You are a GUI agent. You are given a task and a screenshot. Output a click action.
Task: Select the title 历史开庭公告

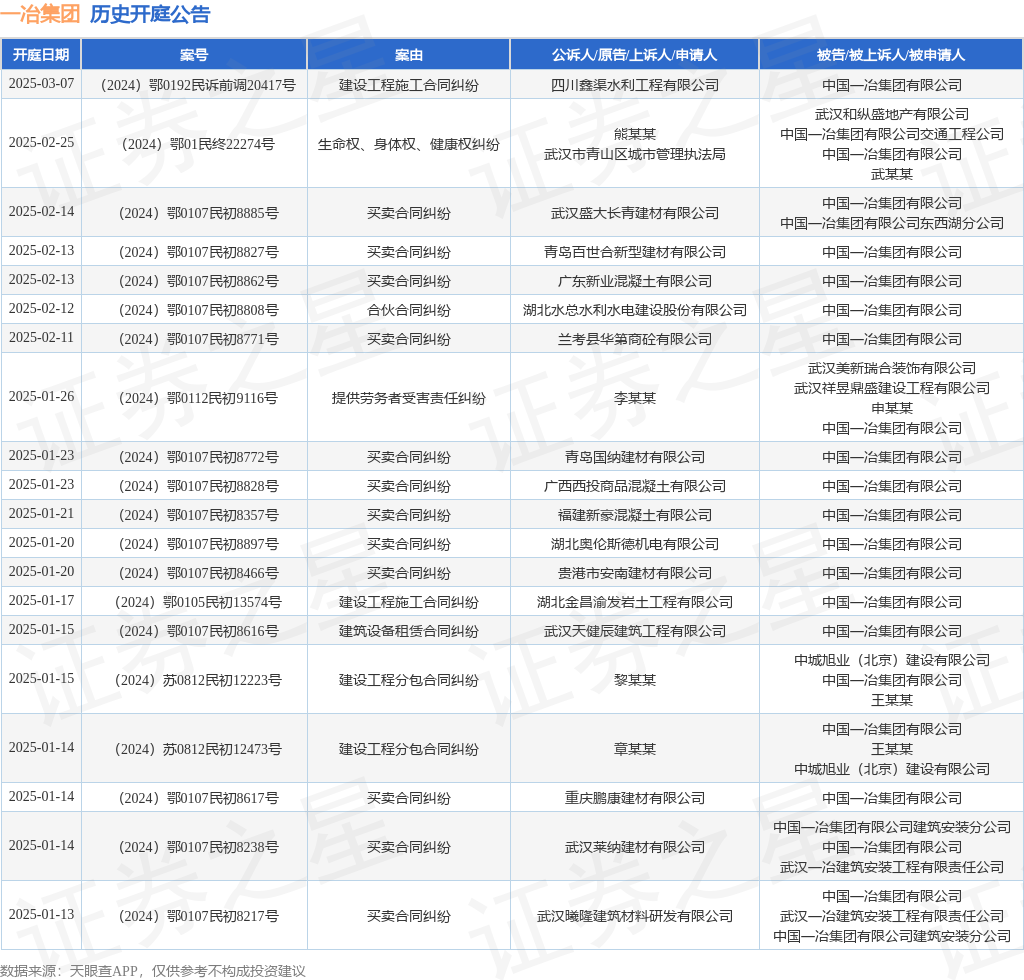tap(150, 14)
